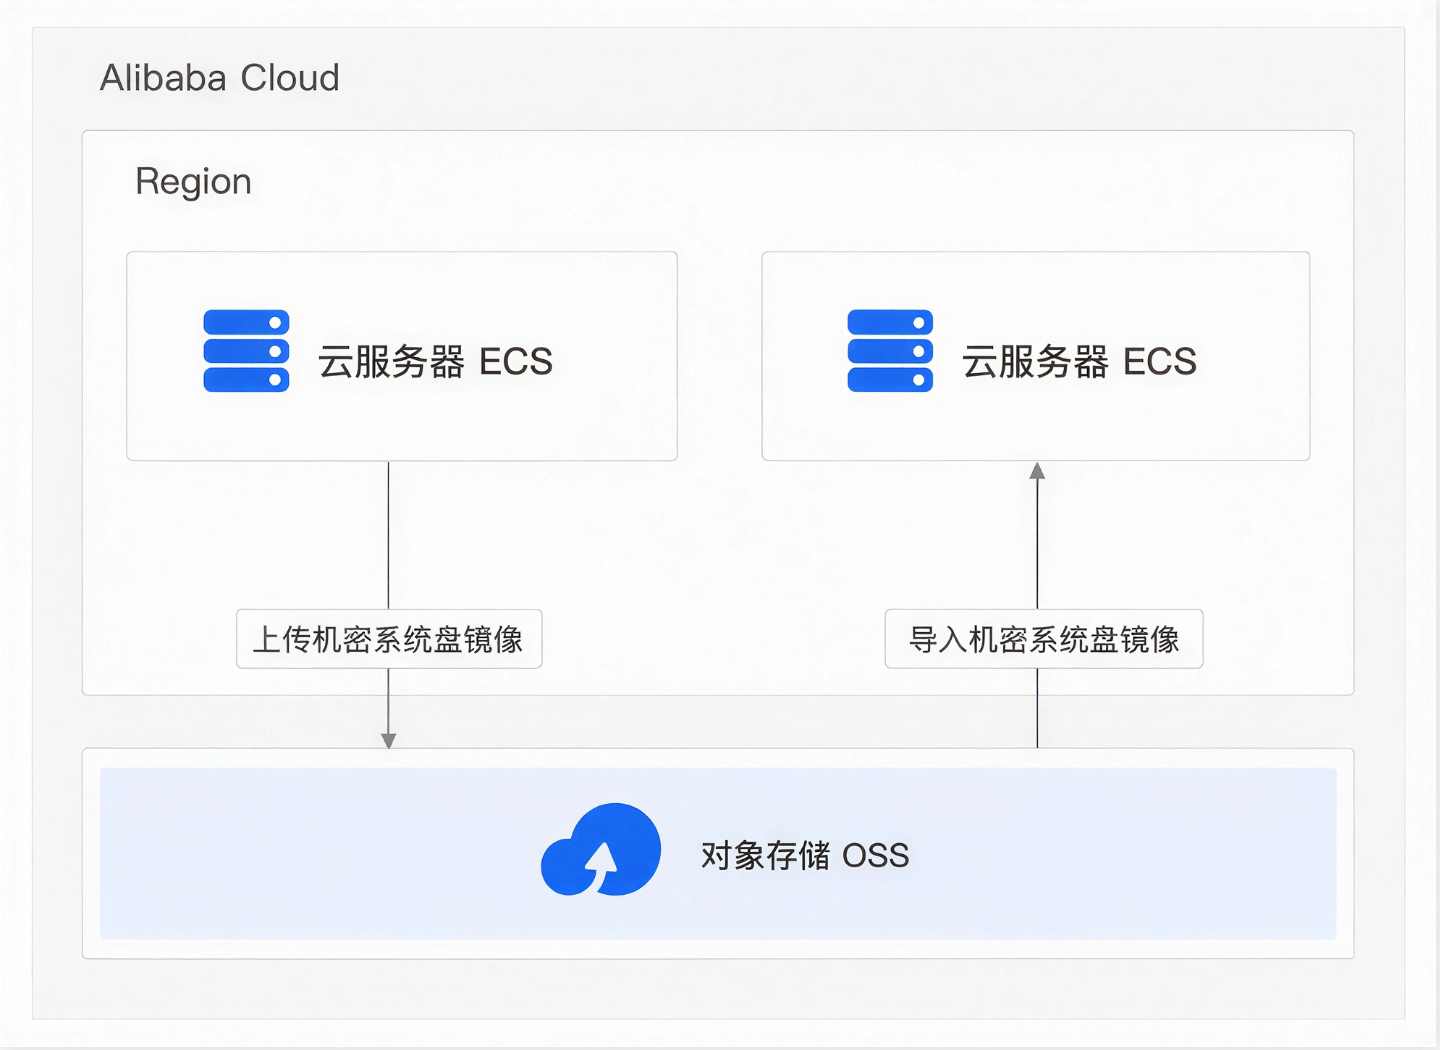The image size is (1440, 1050).
Task: Click the upward arrowhead below right ECS
Action: point(1037,471)
